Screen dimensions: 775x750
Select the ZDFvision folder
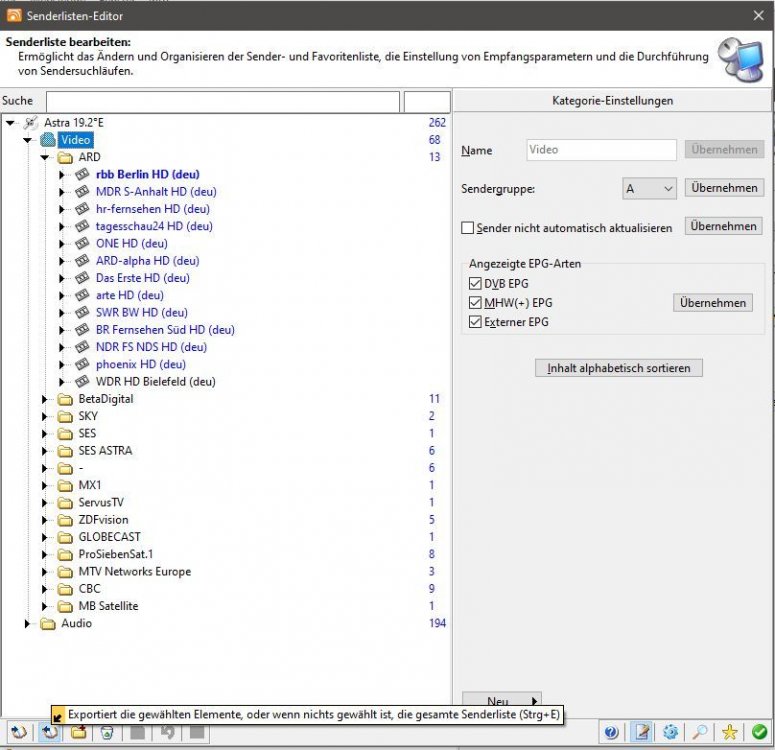click(103, 520)
